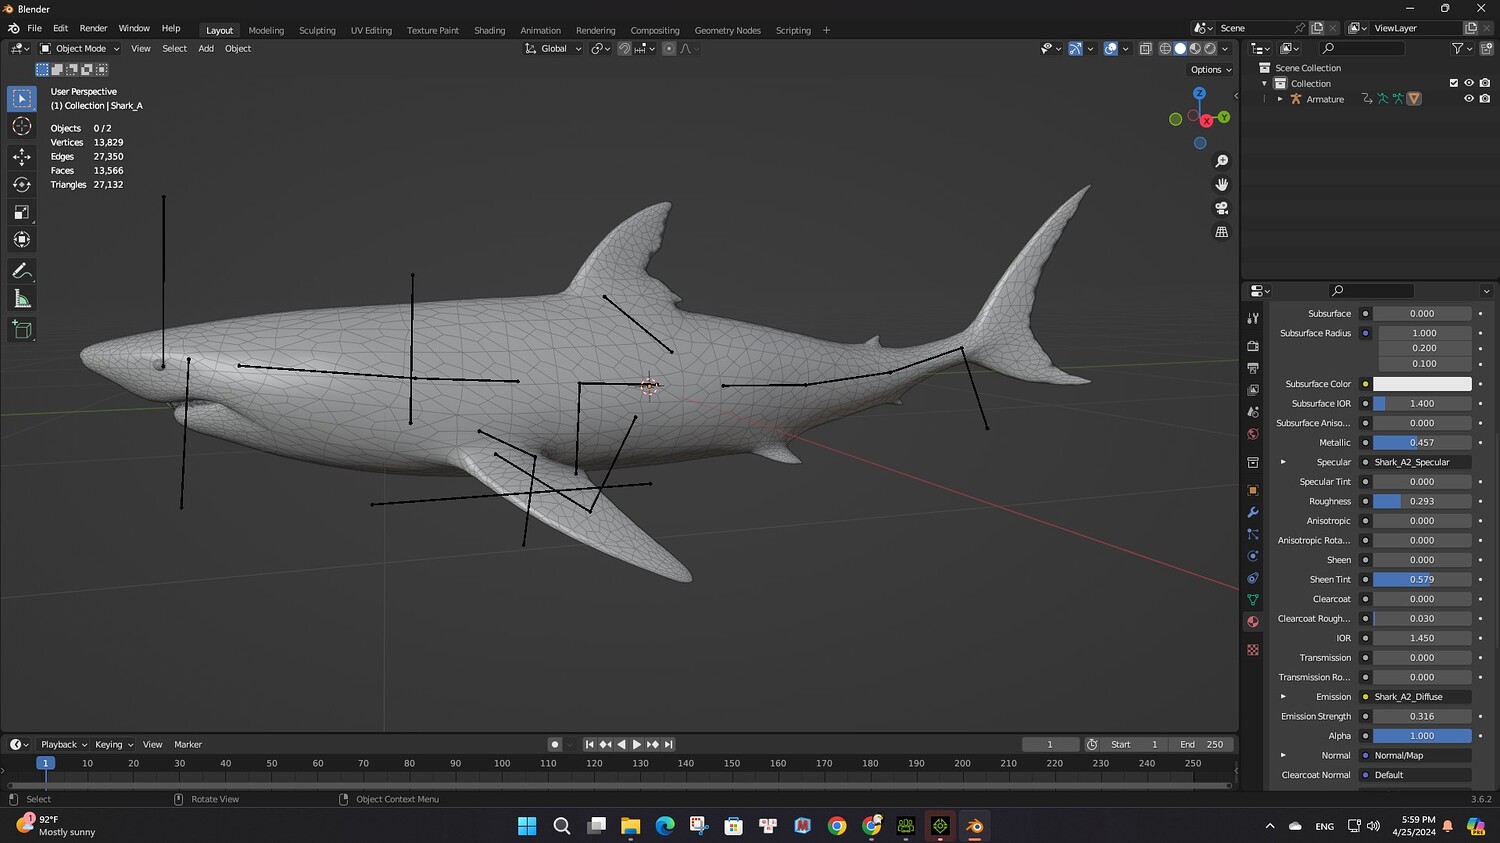The width and height of the screenshot is (1500, 843).
Task: Toggle camera view with the camera gizmo
Action: point(1222,208)
